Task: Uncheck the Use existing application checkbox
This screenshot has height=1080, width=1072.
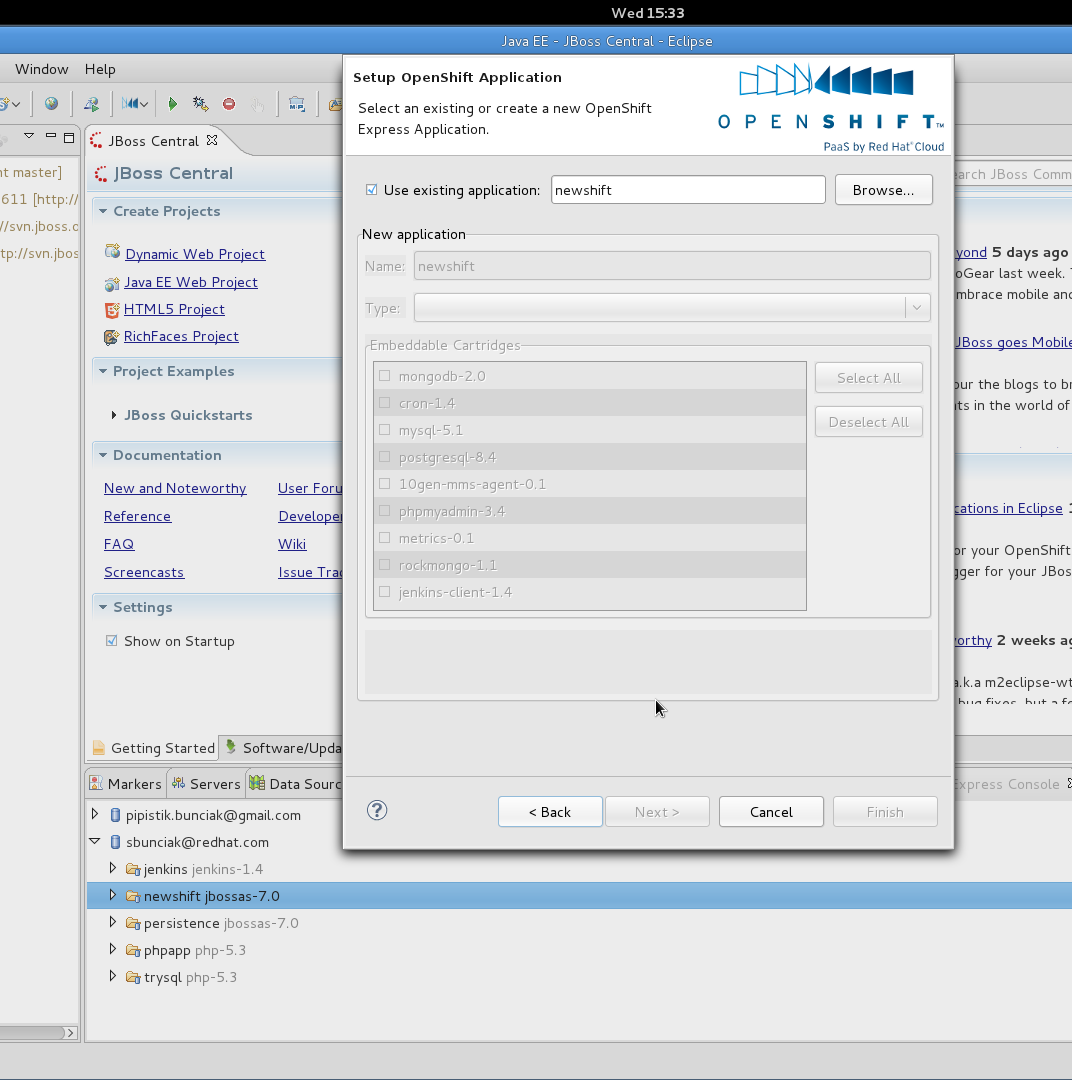Action: [x=372, y=190]
